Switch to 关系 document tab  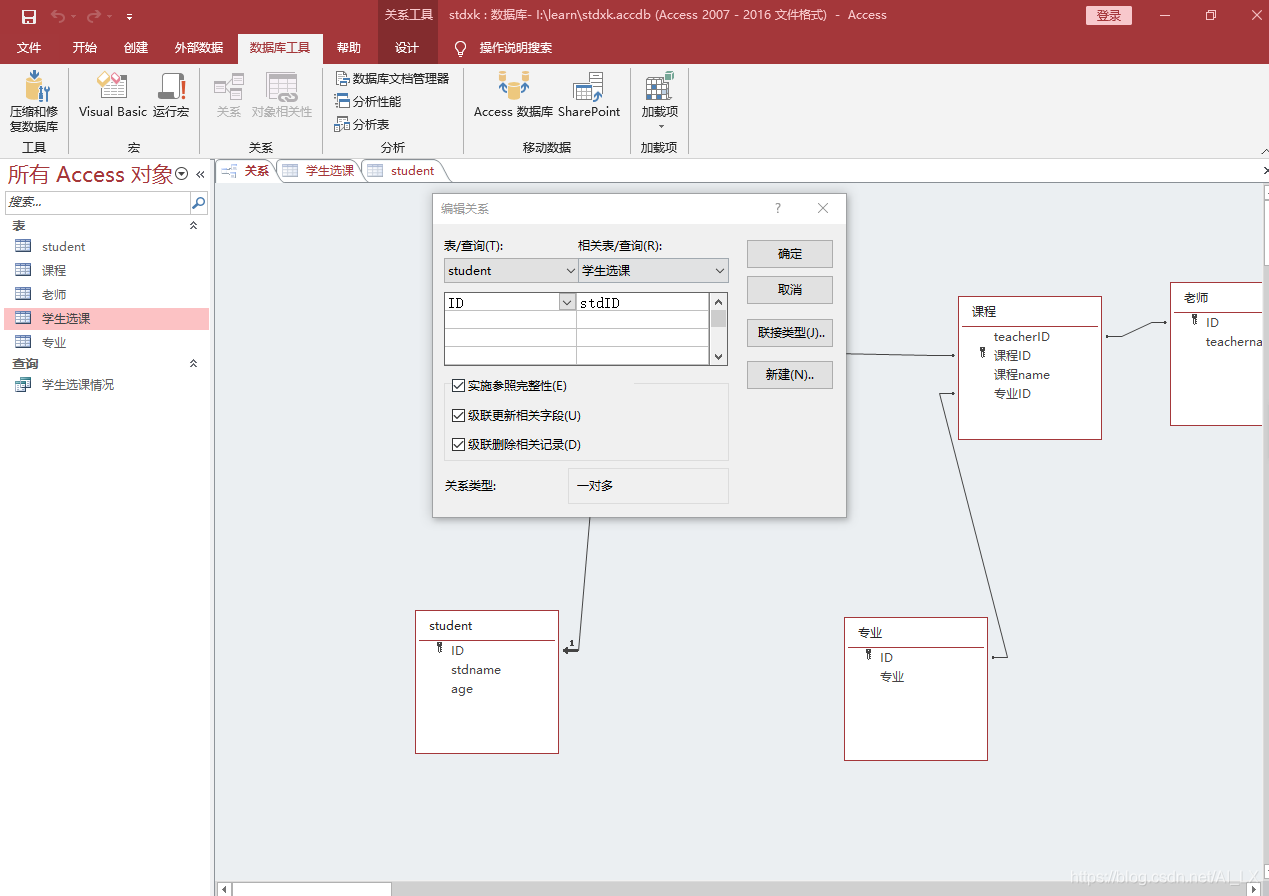[x=246, y=171]
